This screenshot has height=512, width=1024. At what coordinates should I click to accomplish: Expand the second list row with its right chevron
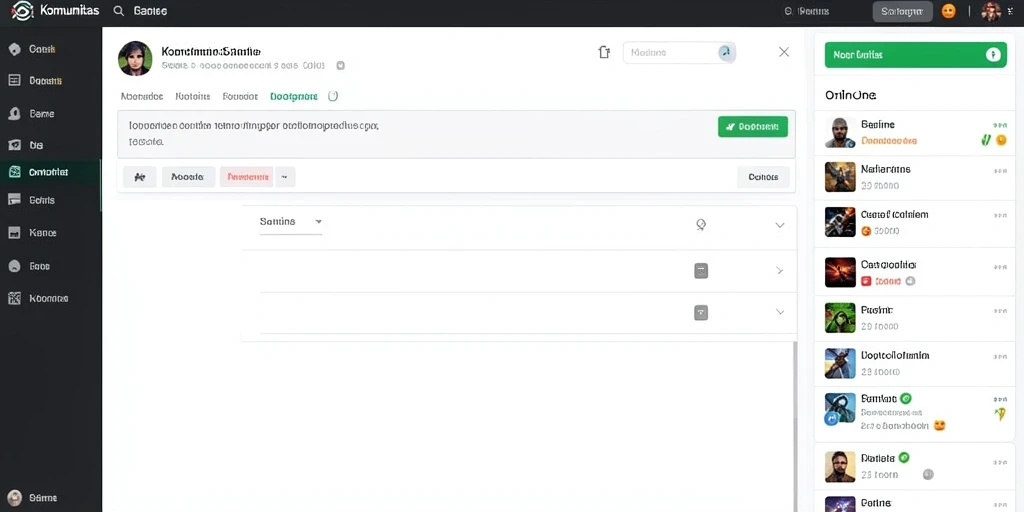click(779, 270)
